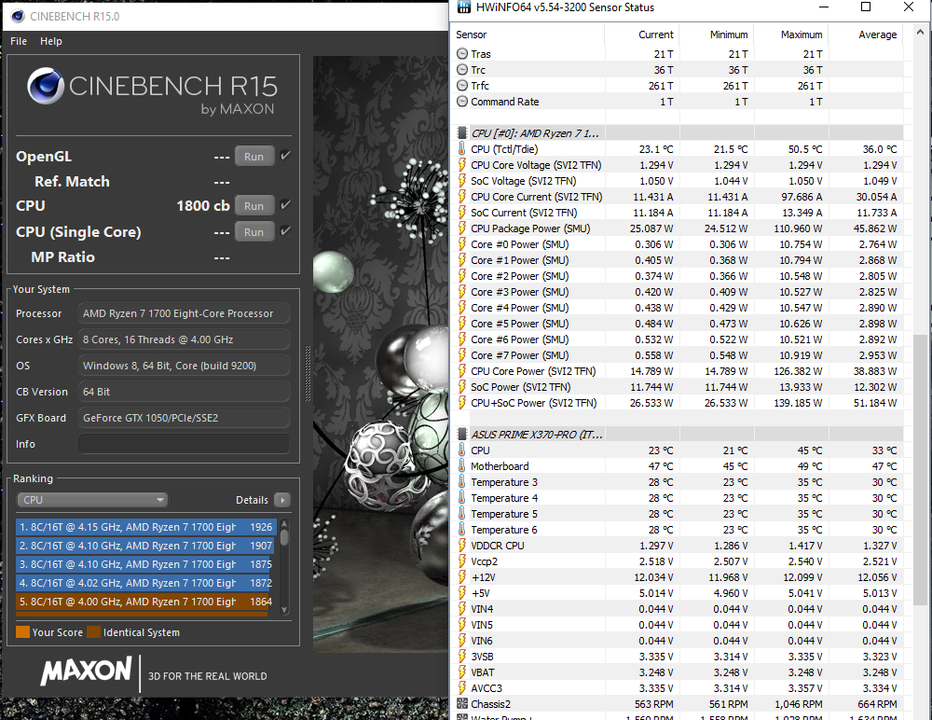Click the lightning icon for SoC Voltage
Screen dimensions: 932x720
pyautogui.click(x=462, y=181)
